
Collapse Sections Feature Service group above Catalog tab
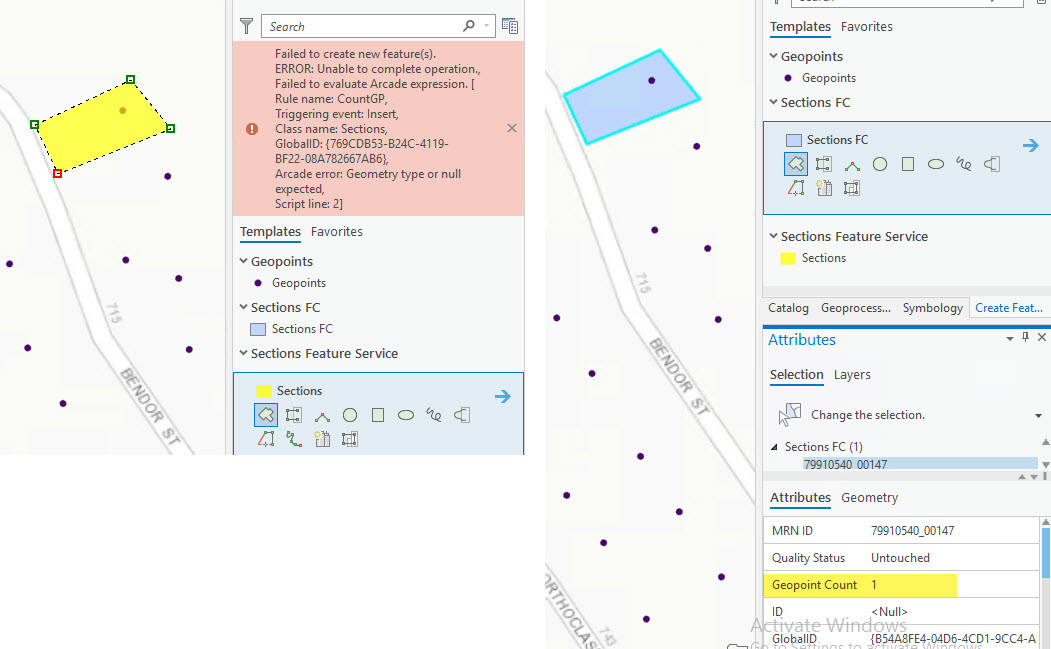tap(774, 236)
